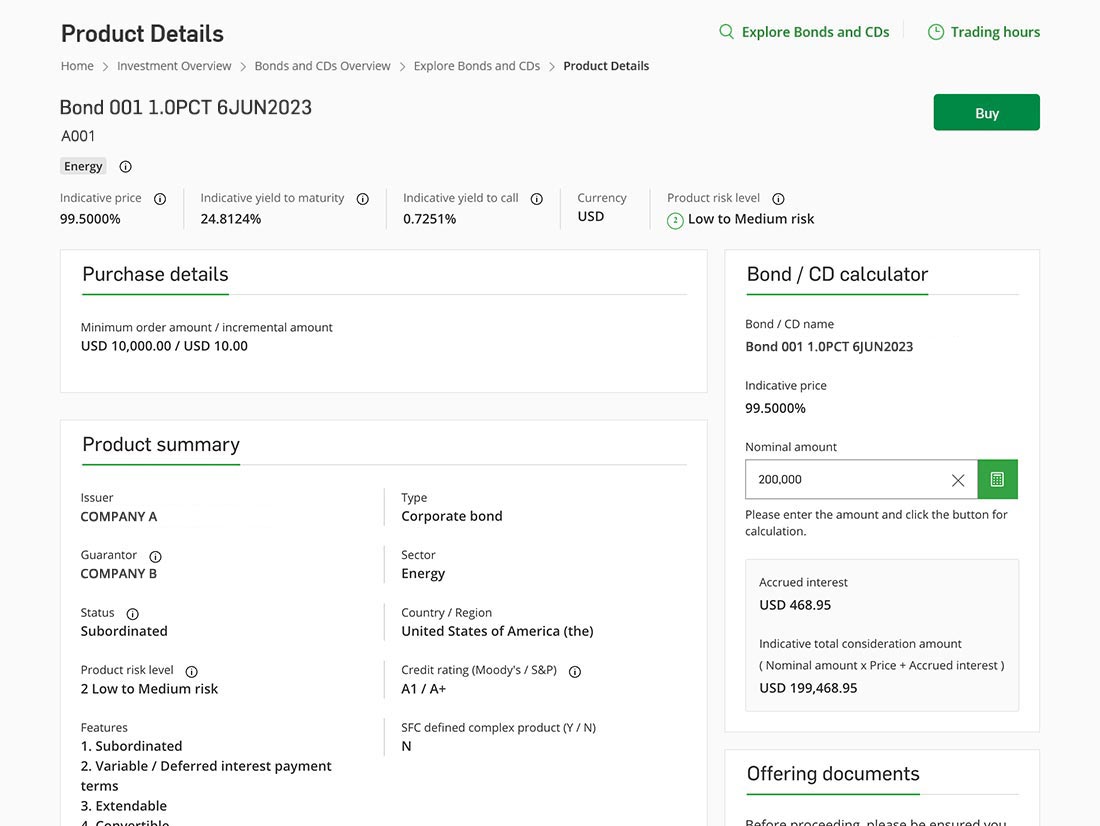Click United States of America (the)
The image size is (1100, 826).
point(497,631)
